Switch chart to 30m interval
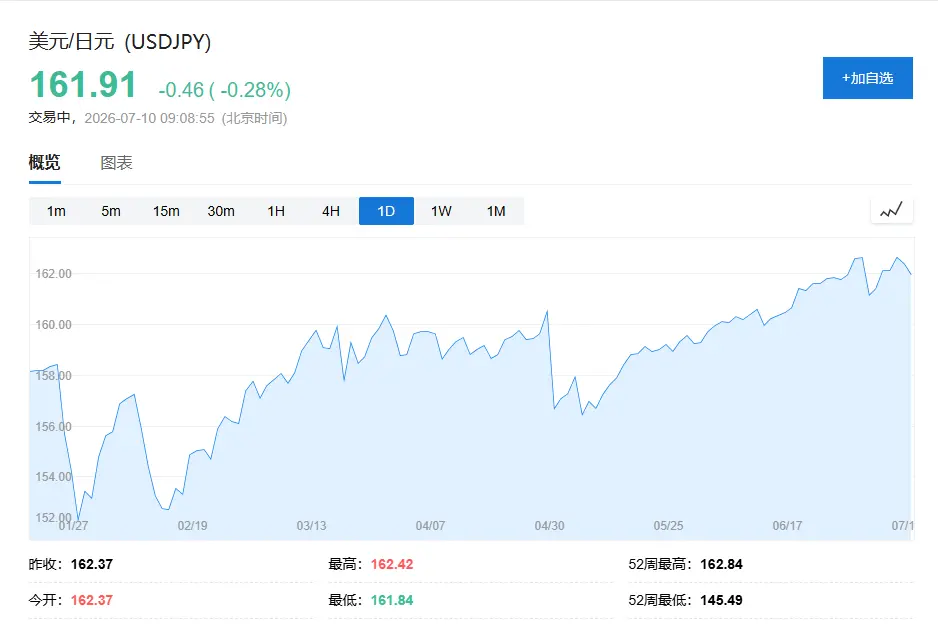 pos(221,211)
